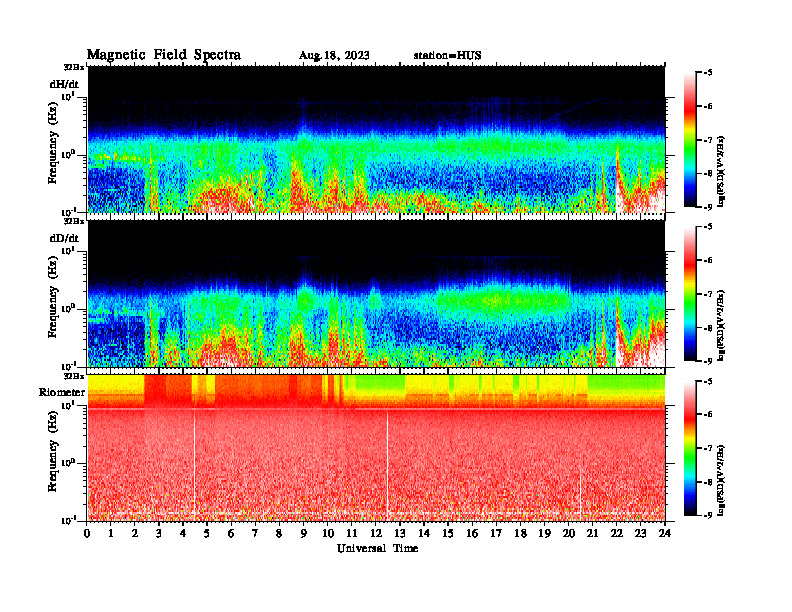Click the '-9' tick on dH/dt color bar
Screen dimensions: 792x612
coord(708,207)
